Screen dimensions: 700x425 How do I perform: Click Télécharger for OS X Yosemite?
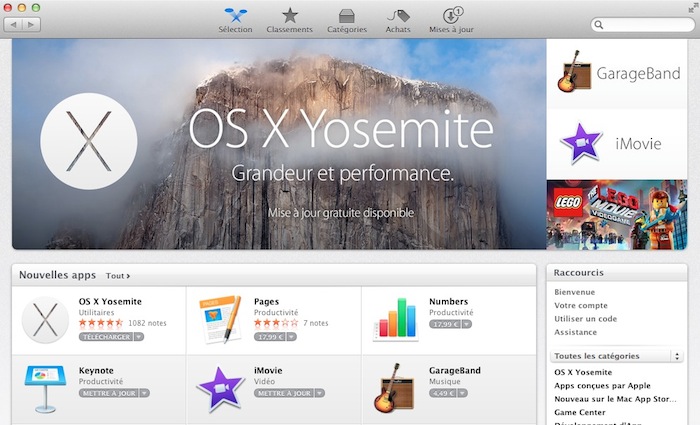[106, 337]
